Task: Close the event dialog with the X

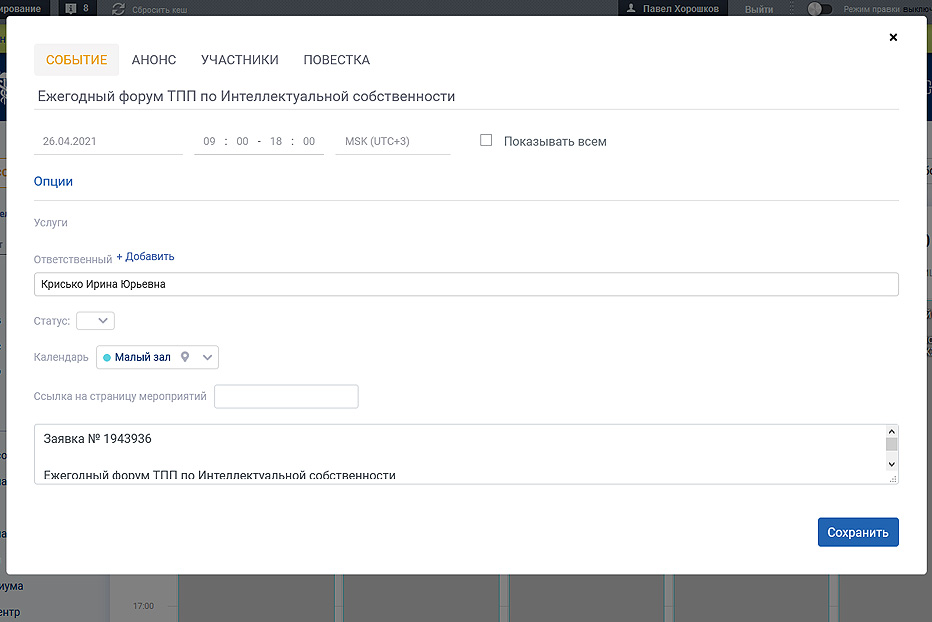Action: click(x=893, y=37)
